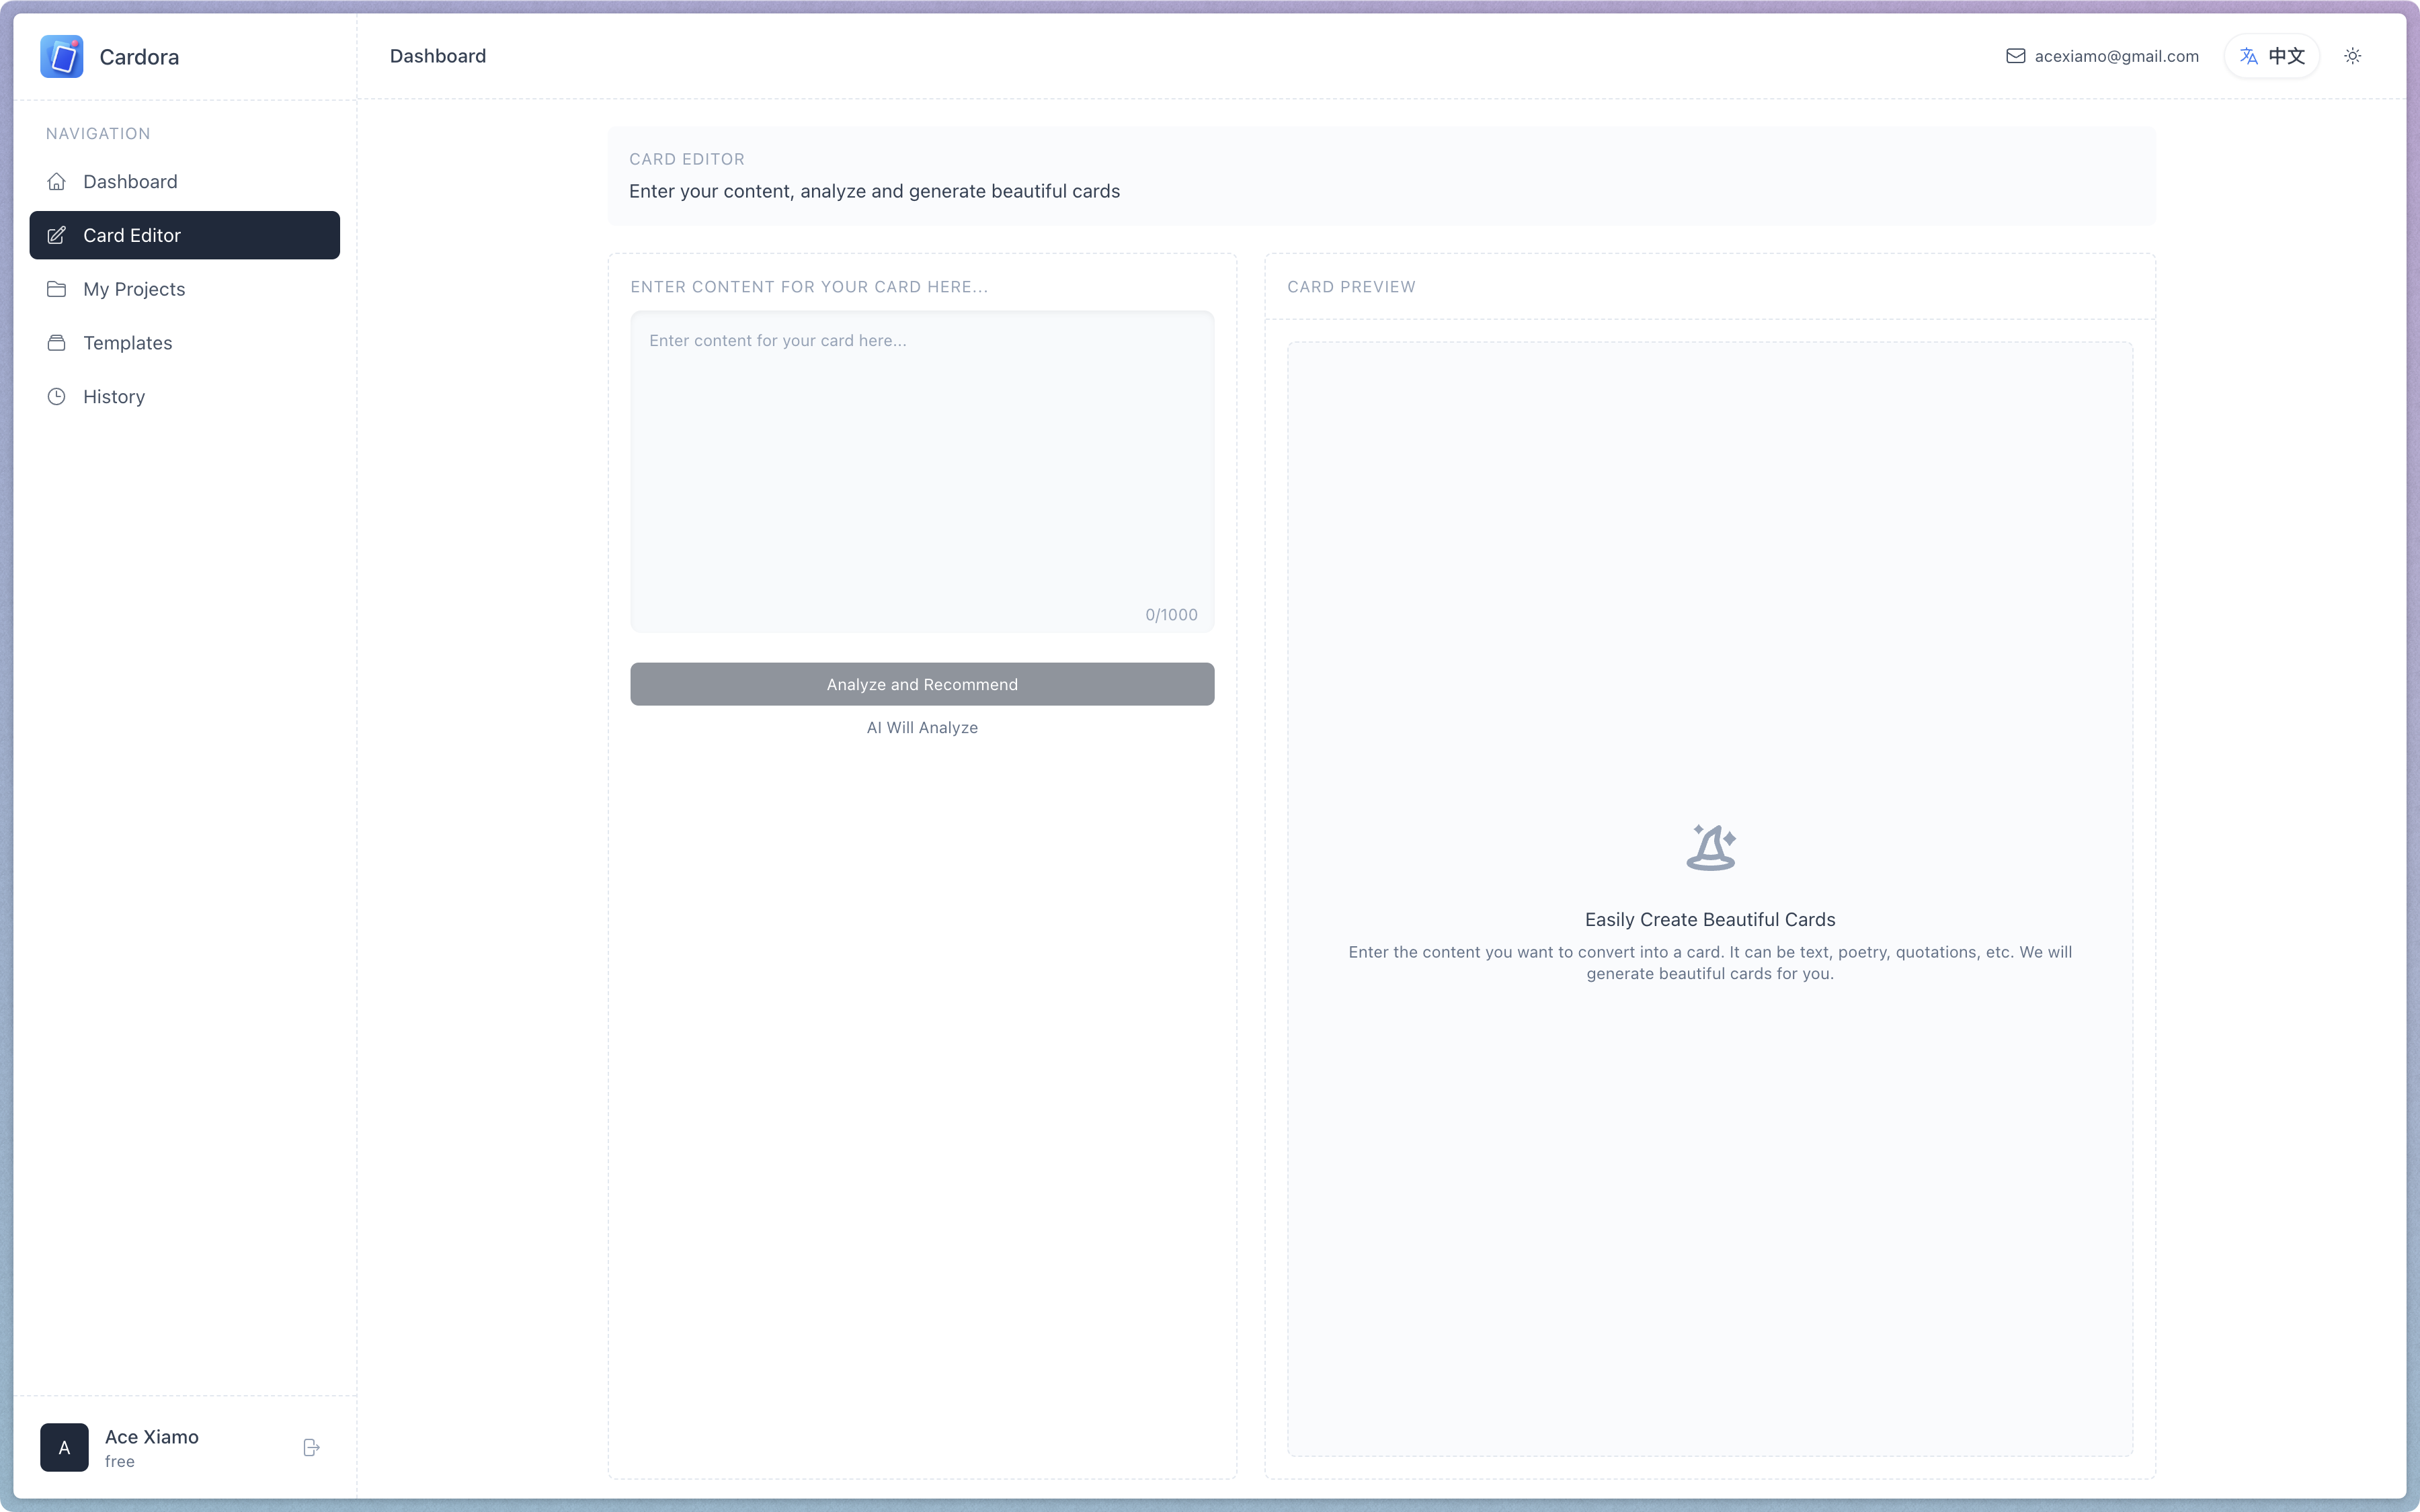Click the acexiamo@gmail.com email link
Viewport: 2420px width, 1512px height.
pos(2116,56)
